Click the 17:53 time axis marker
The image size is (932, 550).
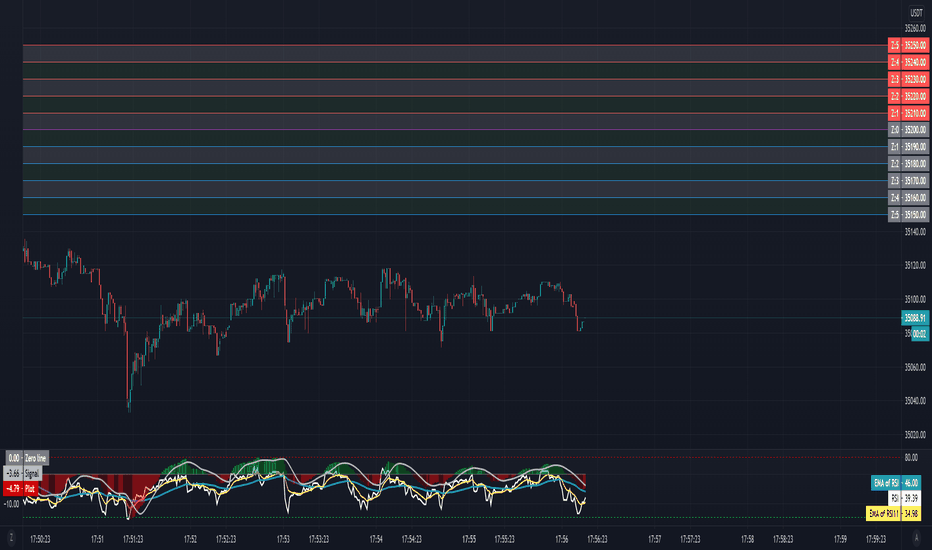pos(283,539)
